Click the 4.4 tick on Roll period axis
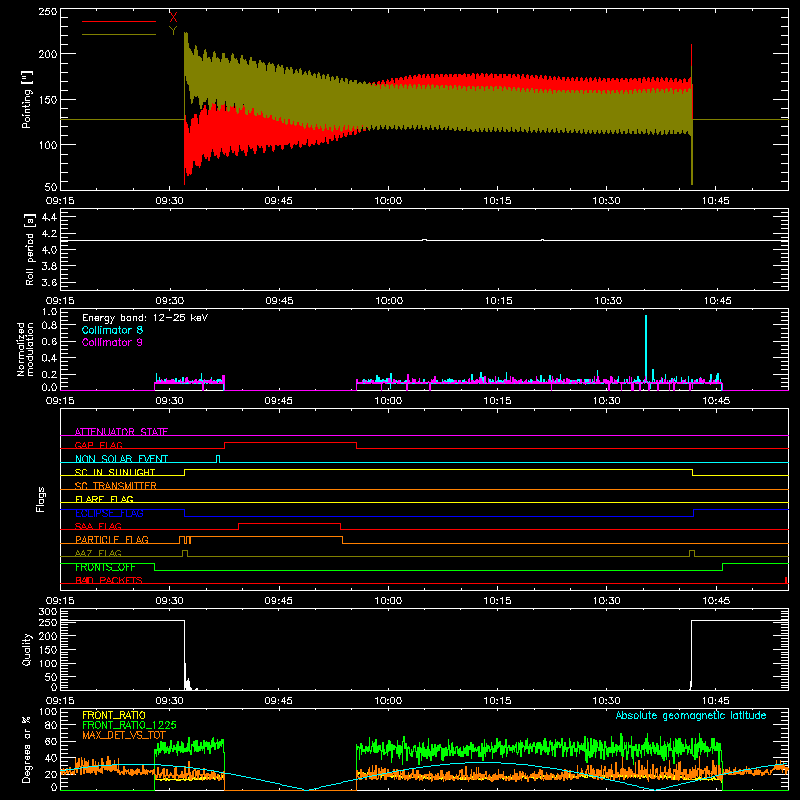The width and height of the screenshot is (800, 800). pyautogui.click(x=49, y=217)
